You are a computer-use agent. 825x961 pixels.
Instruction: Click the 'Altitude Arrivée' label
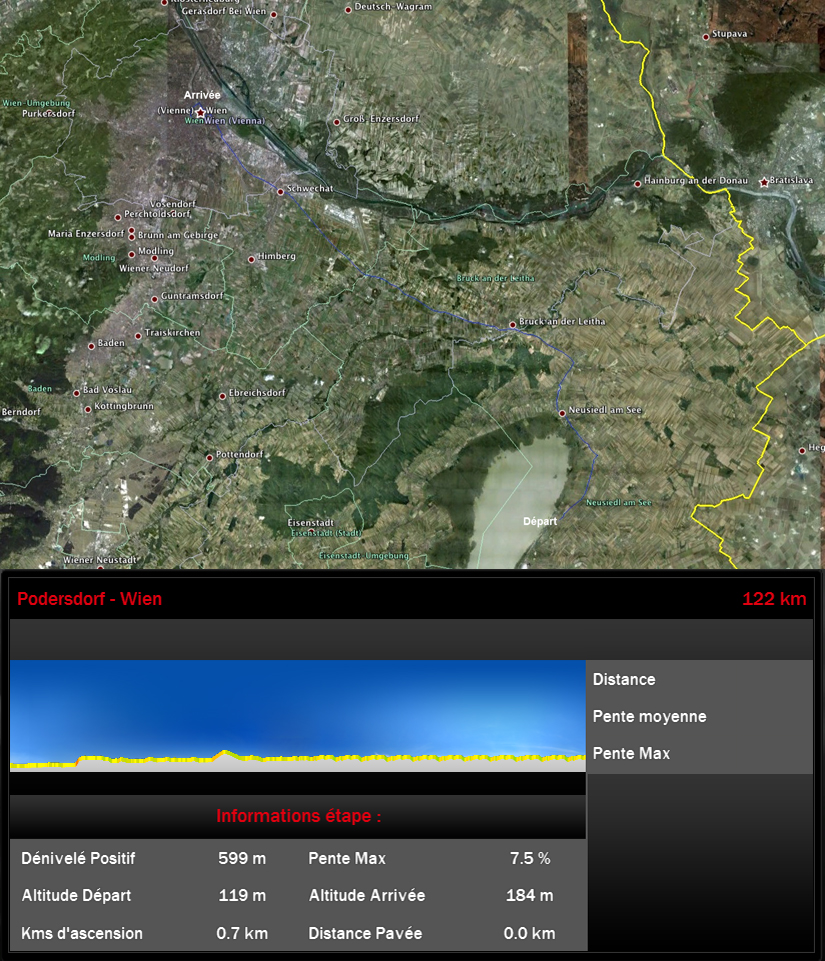(x=367, y=895)
